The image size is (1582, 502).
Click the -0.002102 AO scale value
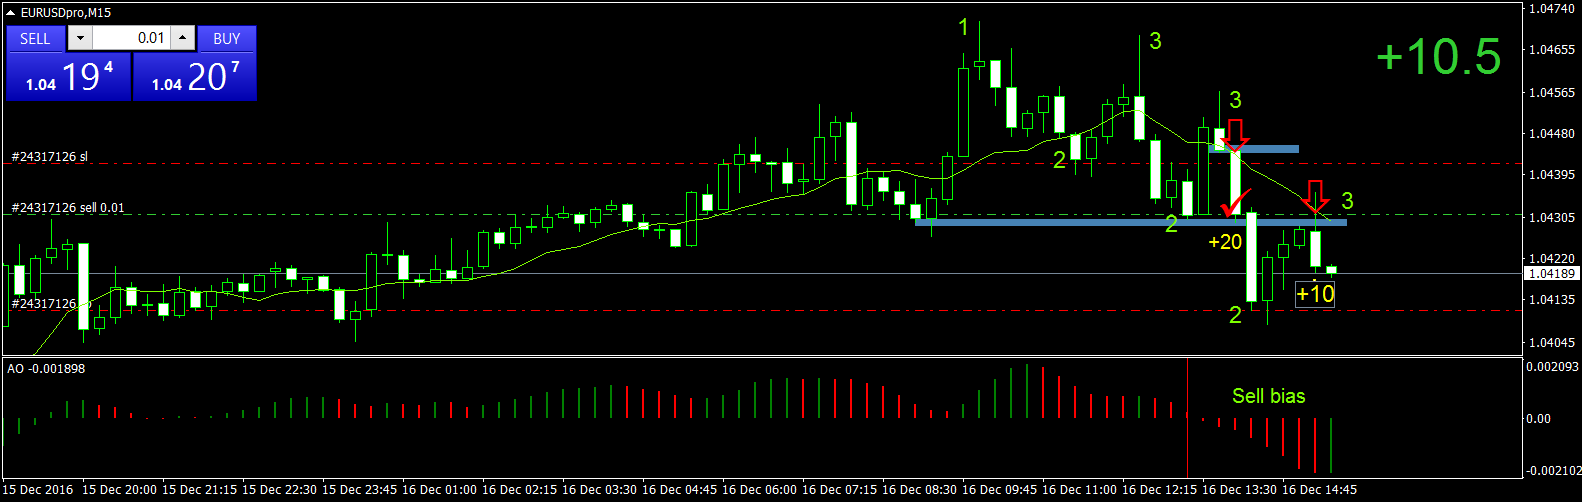pos(1552,470)
